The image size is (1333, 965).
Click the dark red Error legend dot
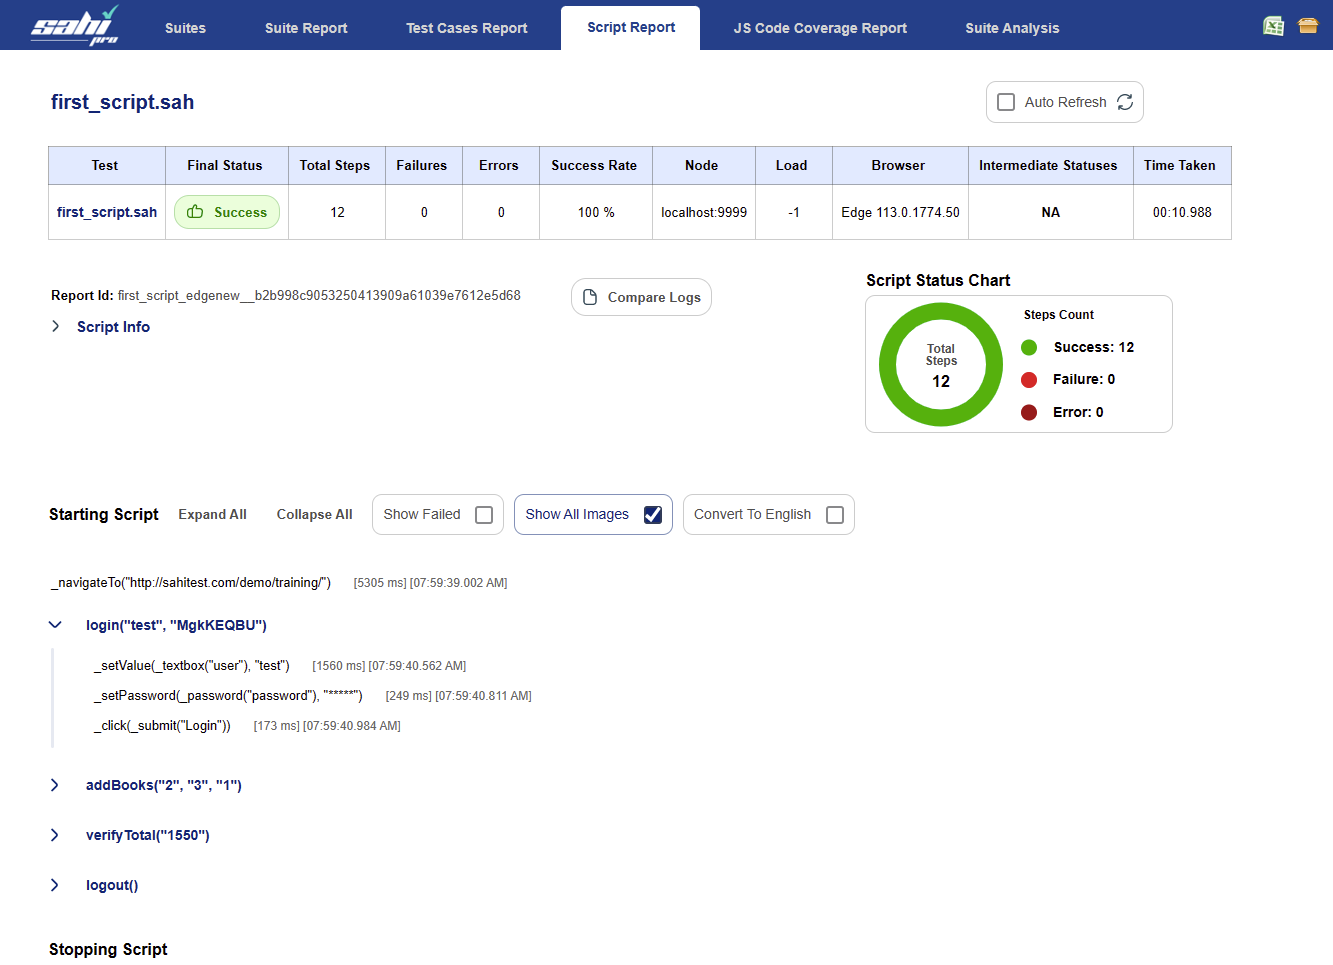tap(1029, 412)
